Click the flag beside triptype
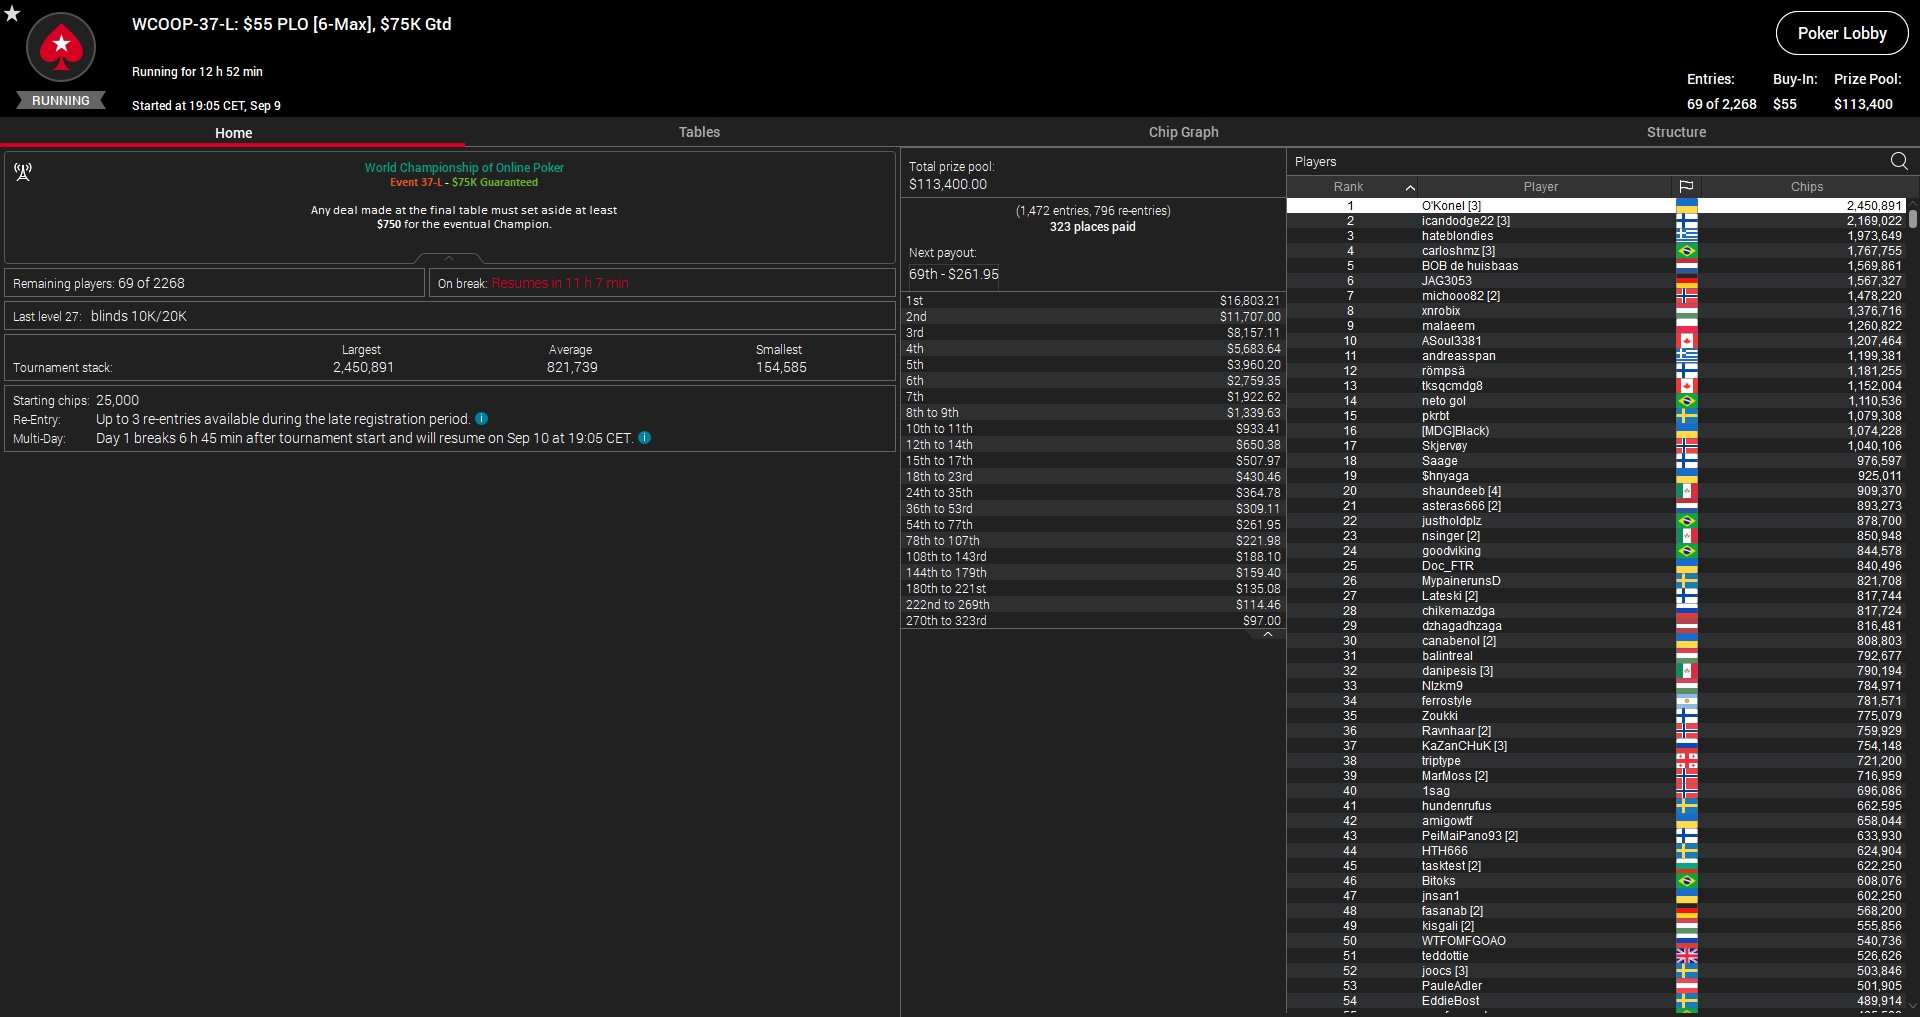The height and width of the screenshot is (1017, 1920). click(x=1687, y=761)
